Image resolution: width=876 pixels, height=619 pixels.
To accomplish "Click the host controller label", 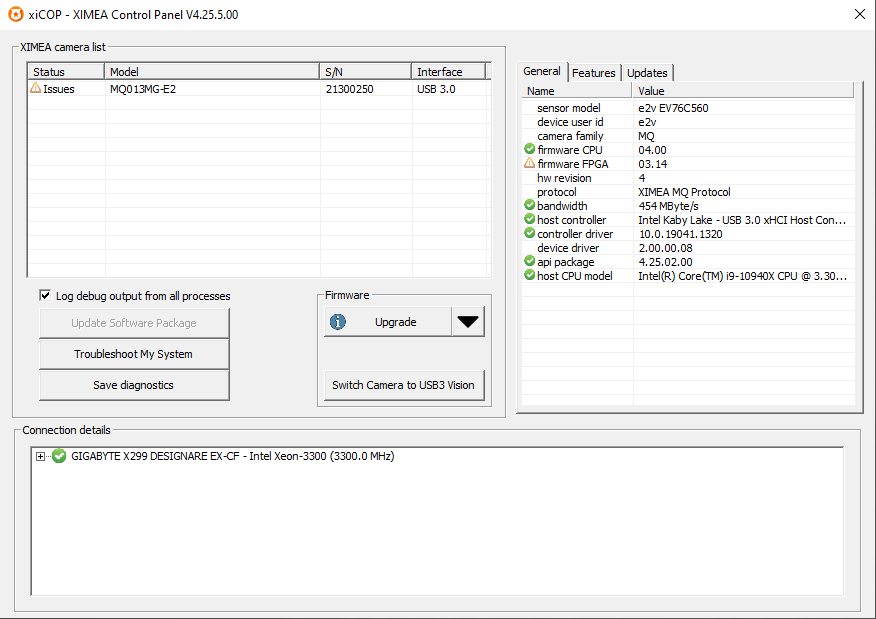I will pos(572,220).
